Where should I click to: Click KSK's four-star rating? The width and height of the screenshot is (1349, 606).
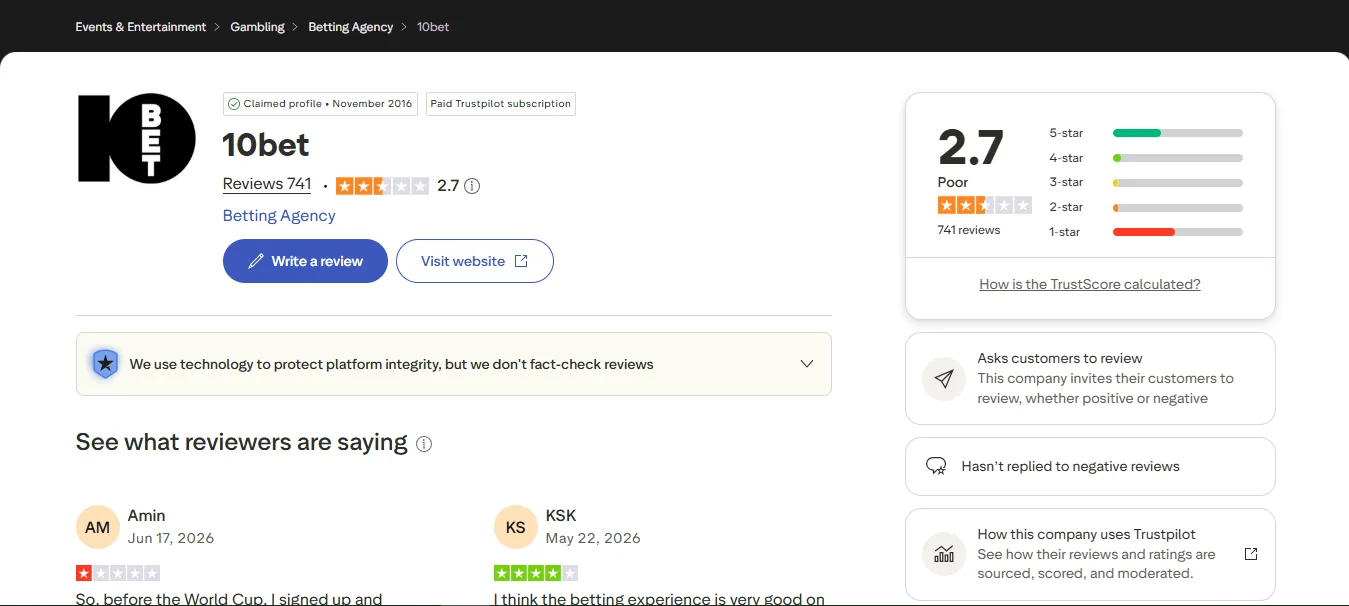[x=536, y=573]
